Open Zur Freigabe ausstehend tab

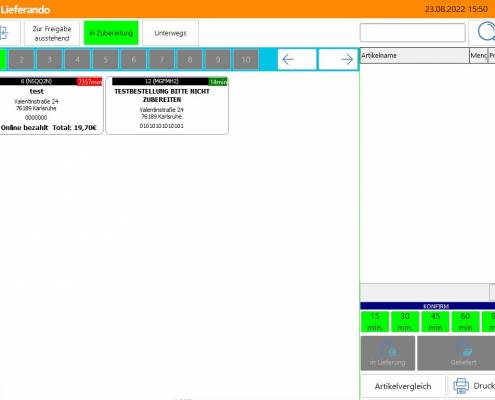(52, 33)
